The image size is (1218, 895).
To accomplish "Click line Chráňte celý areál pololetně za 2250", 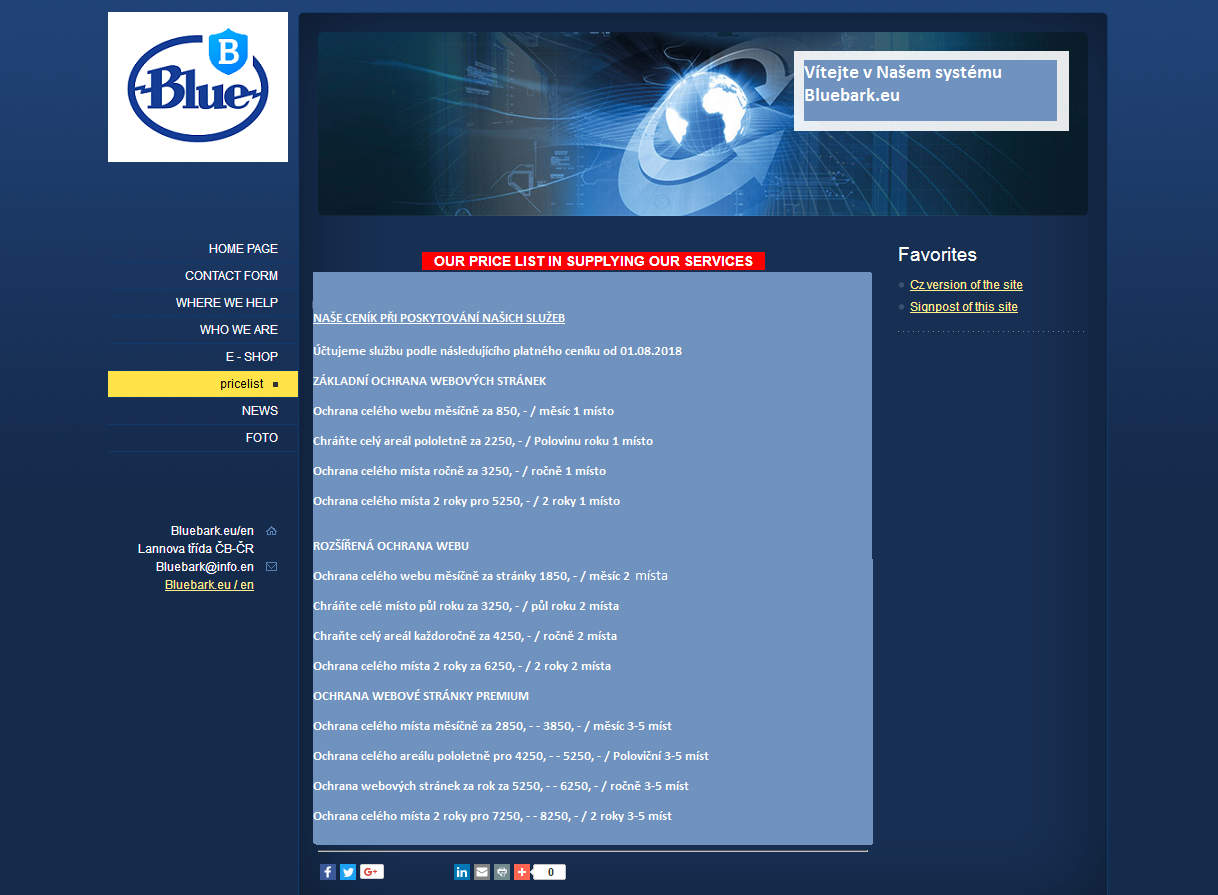I will point(483,441).
